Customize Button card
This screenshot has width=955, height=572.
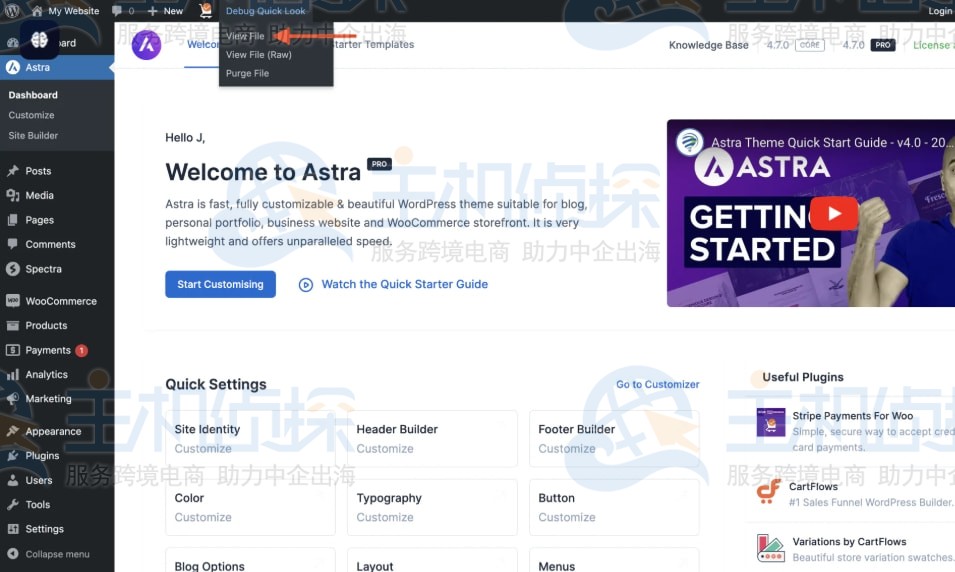614,507
